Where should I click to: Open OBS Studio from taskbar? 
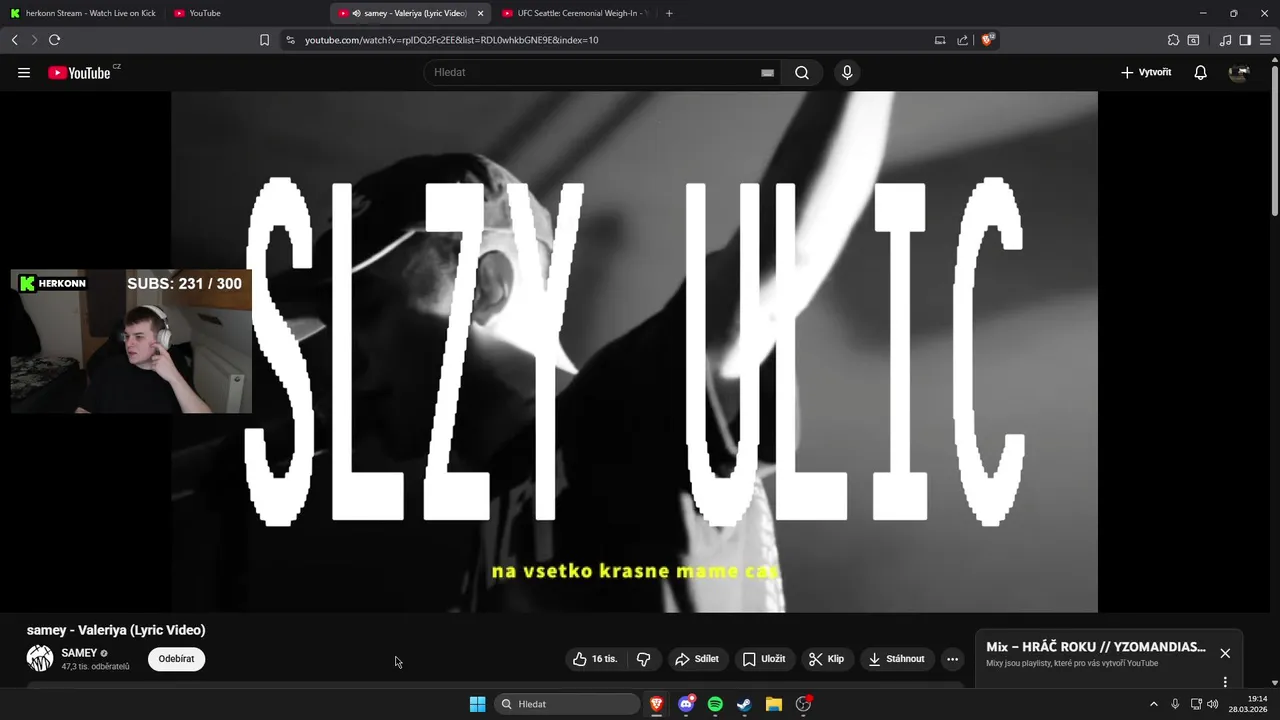(803, 704)
